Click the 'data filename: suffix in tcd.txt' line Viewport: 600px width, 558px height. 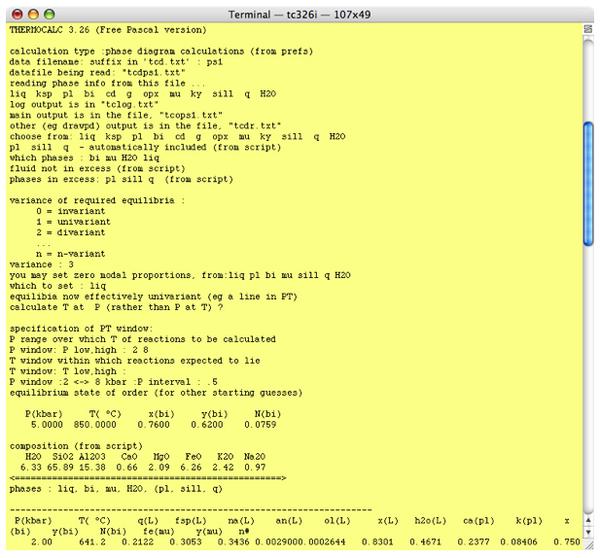click(x=116, y=62)
